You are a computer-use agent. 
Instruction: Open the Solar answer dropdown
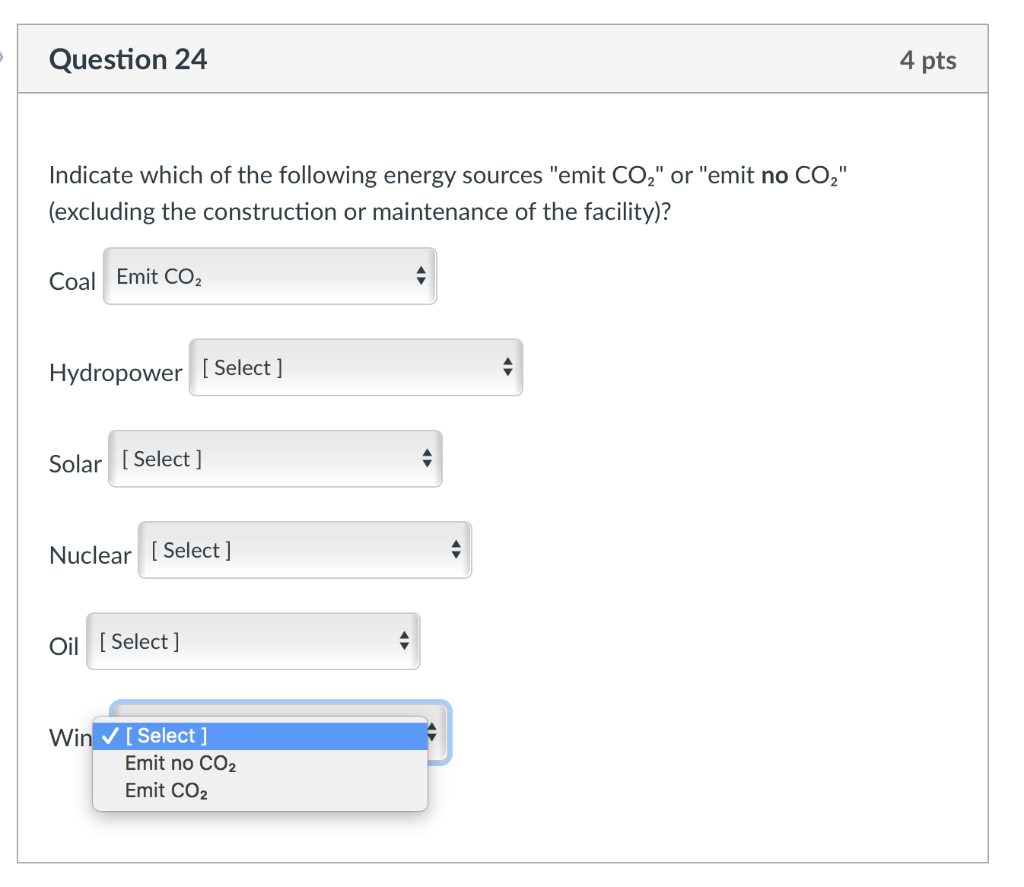[x=274, y=459]
